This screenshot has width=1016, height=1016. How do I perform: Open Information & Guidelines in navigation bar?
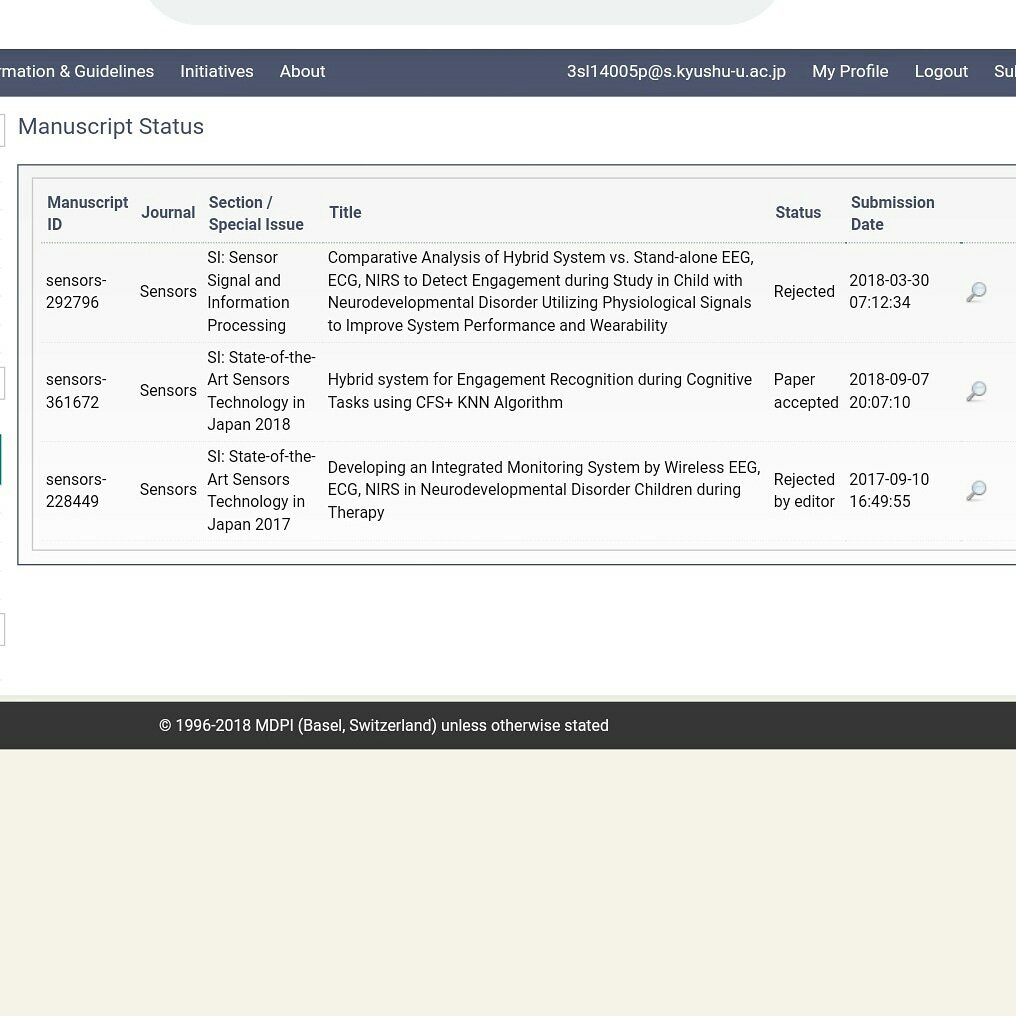(77, 72)
